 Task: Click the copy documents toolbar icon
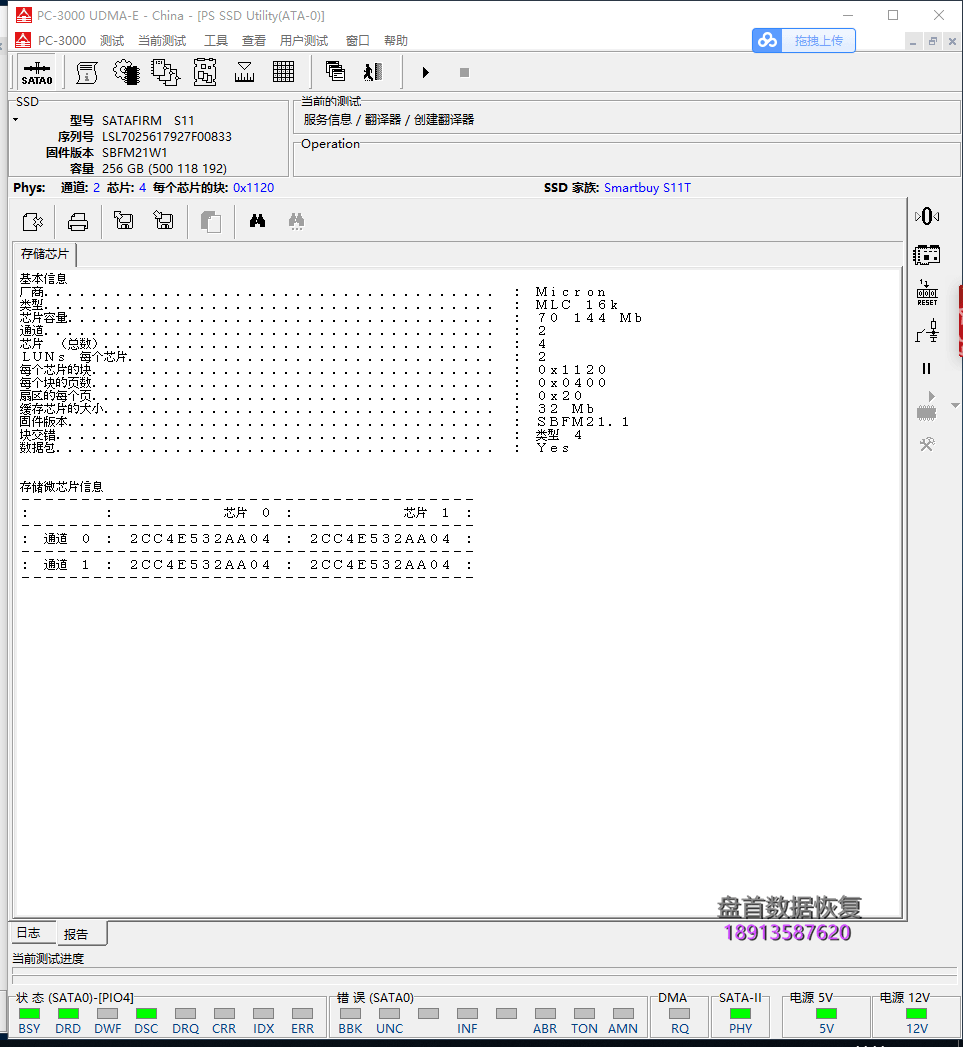(165, 73)
